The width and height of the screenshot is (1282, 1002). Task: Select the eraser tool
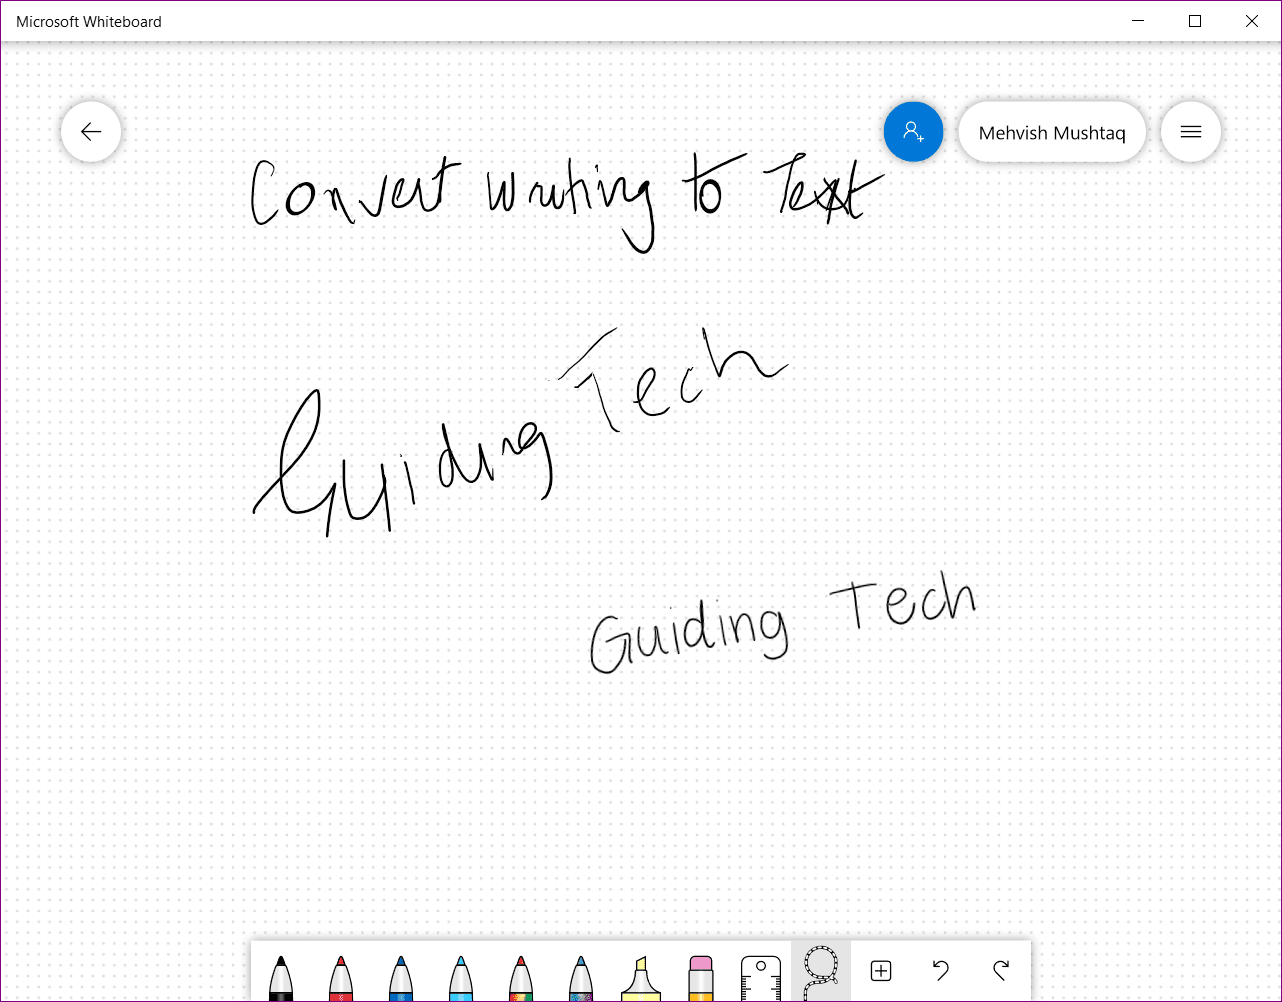701,977
